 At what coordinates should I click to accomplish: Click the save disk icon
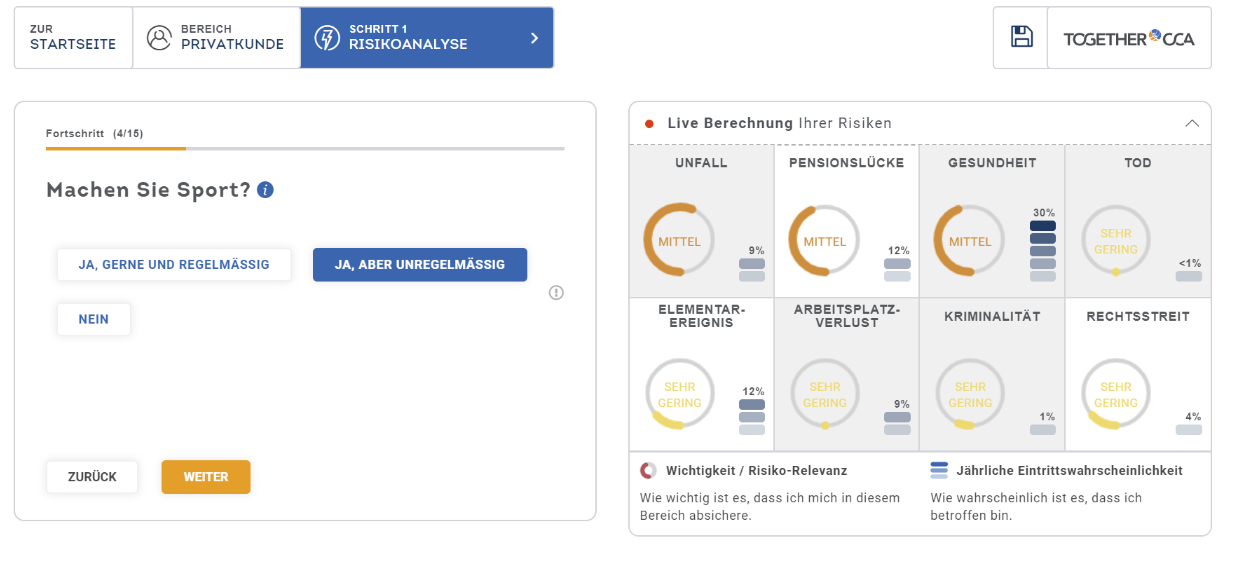coord(1021,38)
